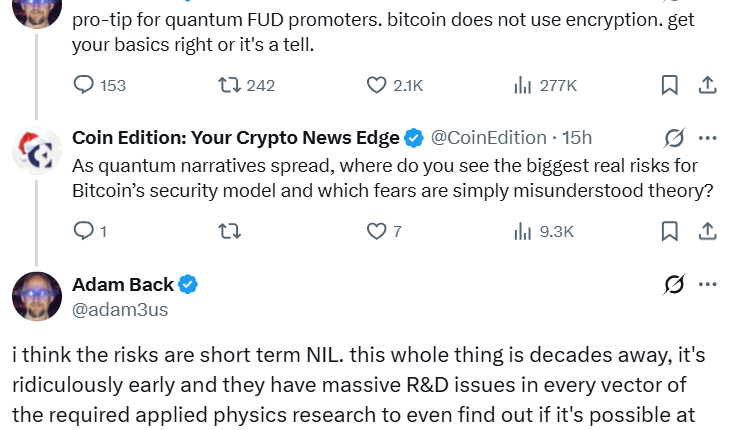This screenshot has width=732, height=430.
Task: Reply to the quantum FUD post
Action: point(84,86)
